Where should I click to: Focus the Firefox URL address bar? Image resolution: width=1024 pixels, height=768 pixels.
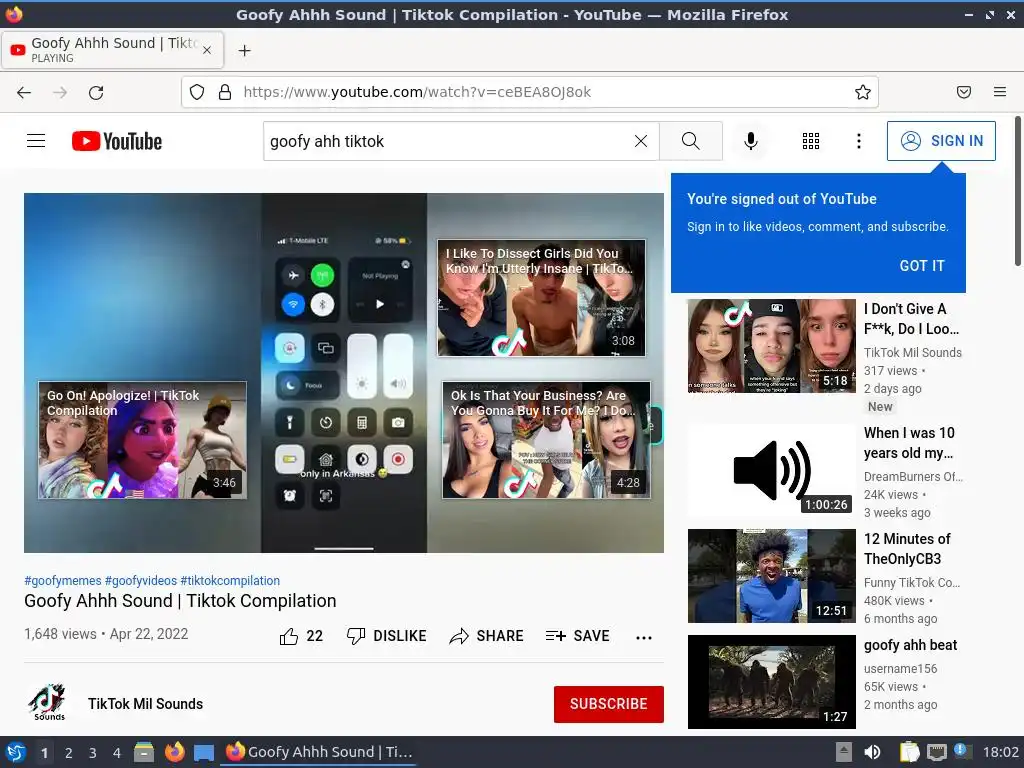(530, 92)
